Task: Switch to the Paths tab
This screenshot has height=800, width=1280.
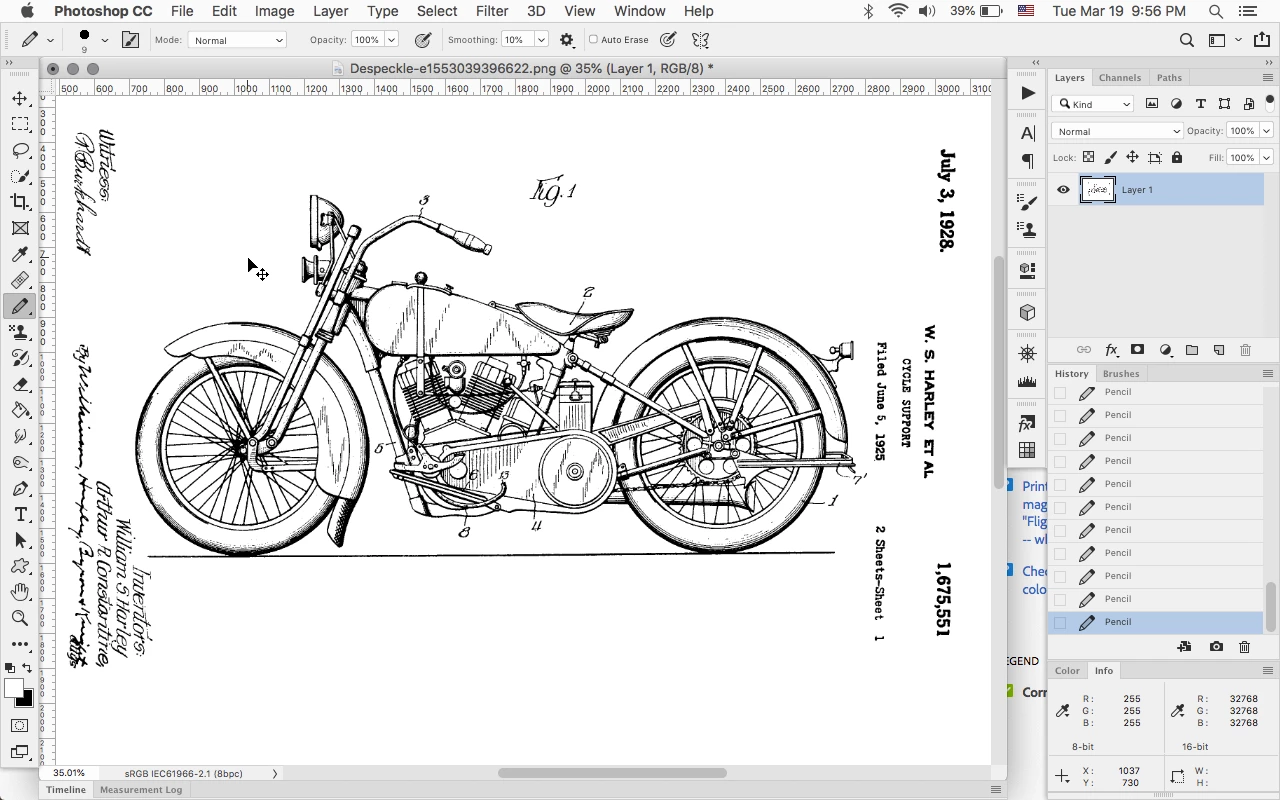Action: tap(1169, 77)
